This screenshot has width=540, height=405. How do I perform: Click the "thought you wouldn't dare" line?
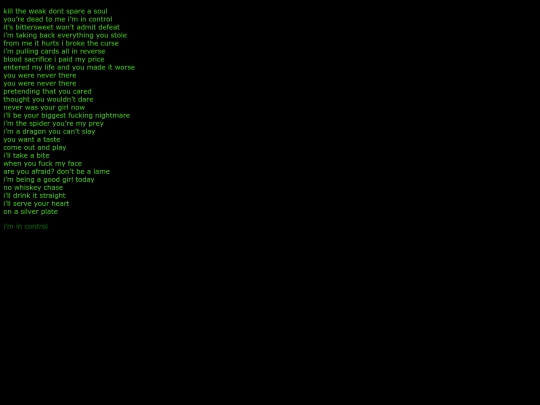(x=48, y=100)
